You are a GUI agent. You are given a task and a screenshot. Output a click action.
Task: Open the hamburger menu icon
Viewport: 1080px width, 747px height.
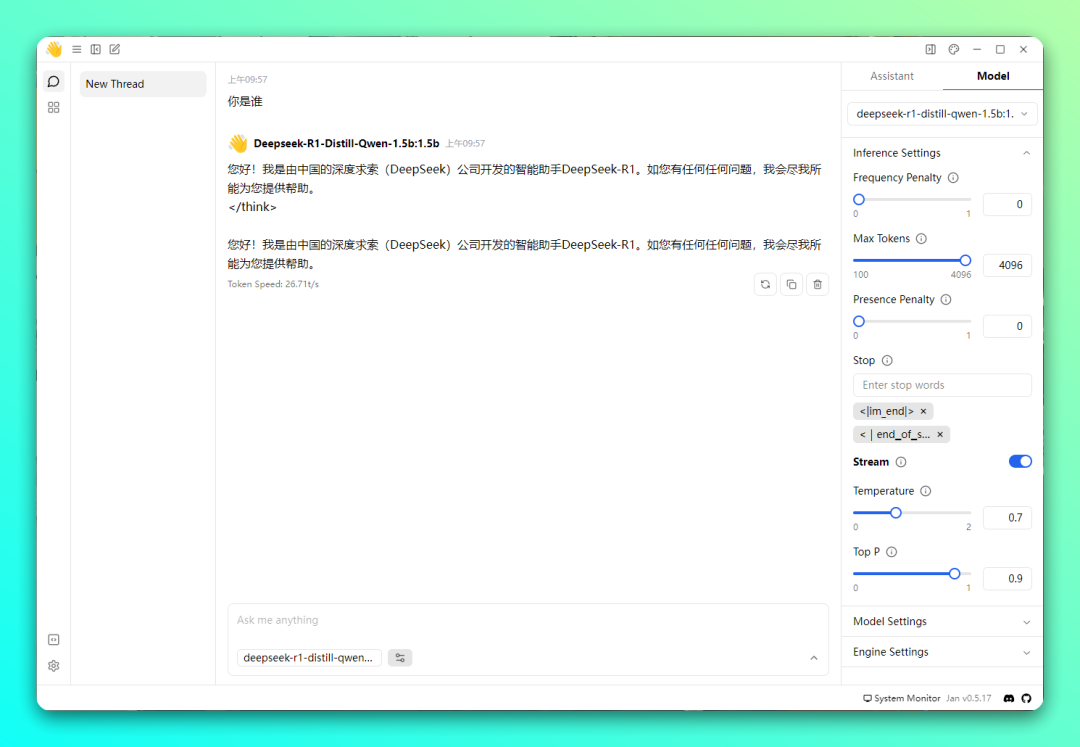pos(76,50)
